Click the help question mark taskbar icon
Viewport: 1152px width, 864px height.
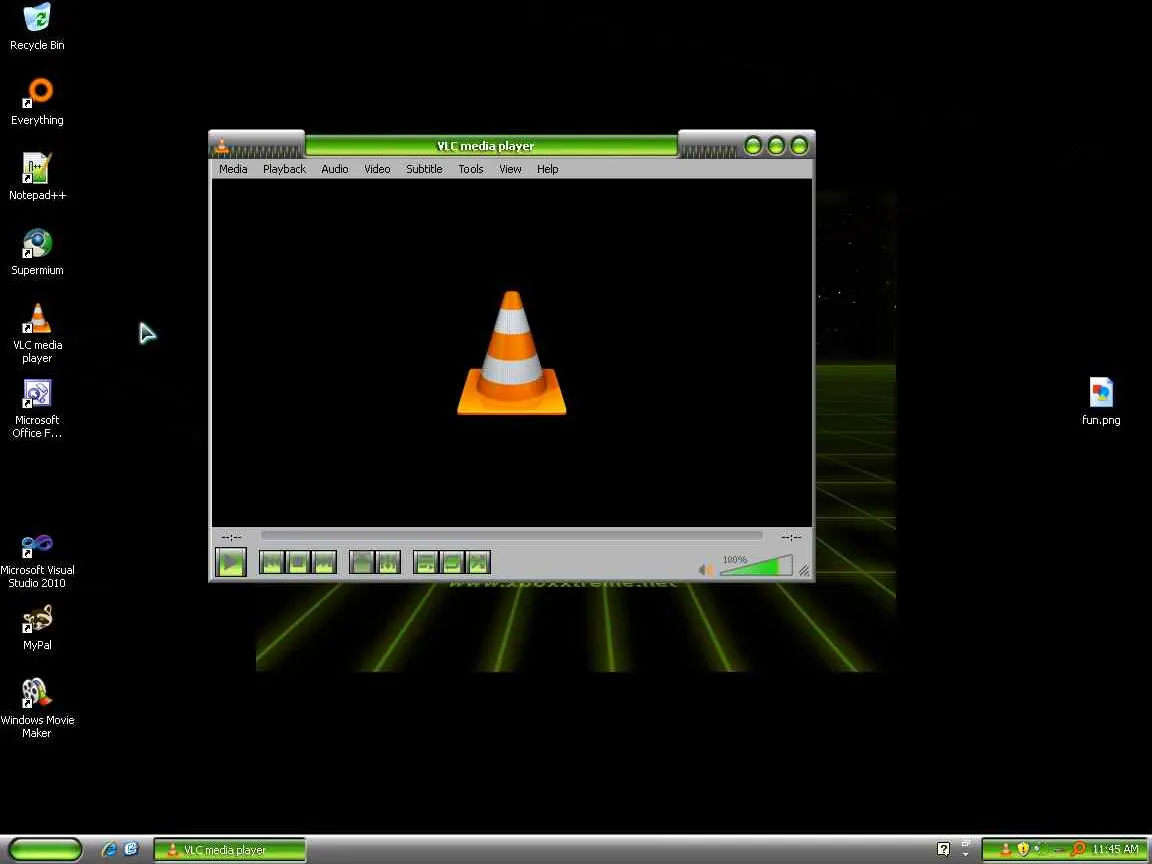(x=943, y=849)
